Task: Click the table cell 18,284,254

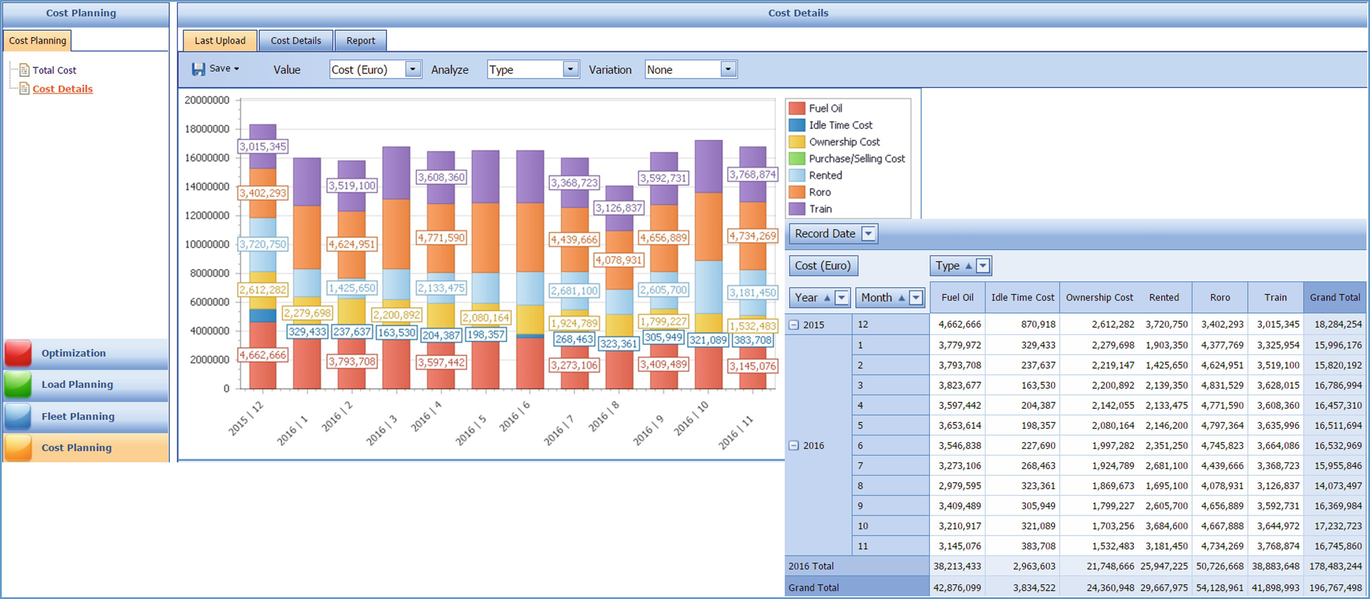Action: (1336, 325)
